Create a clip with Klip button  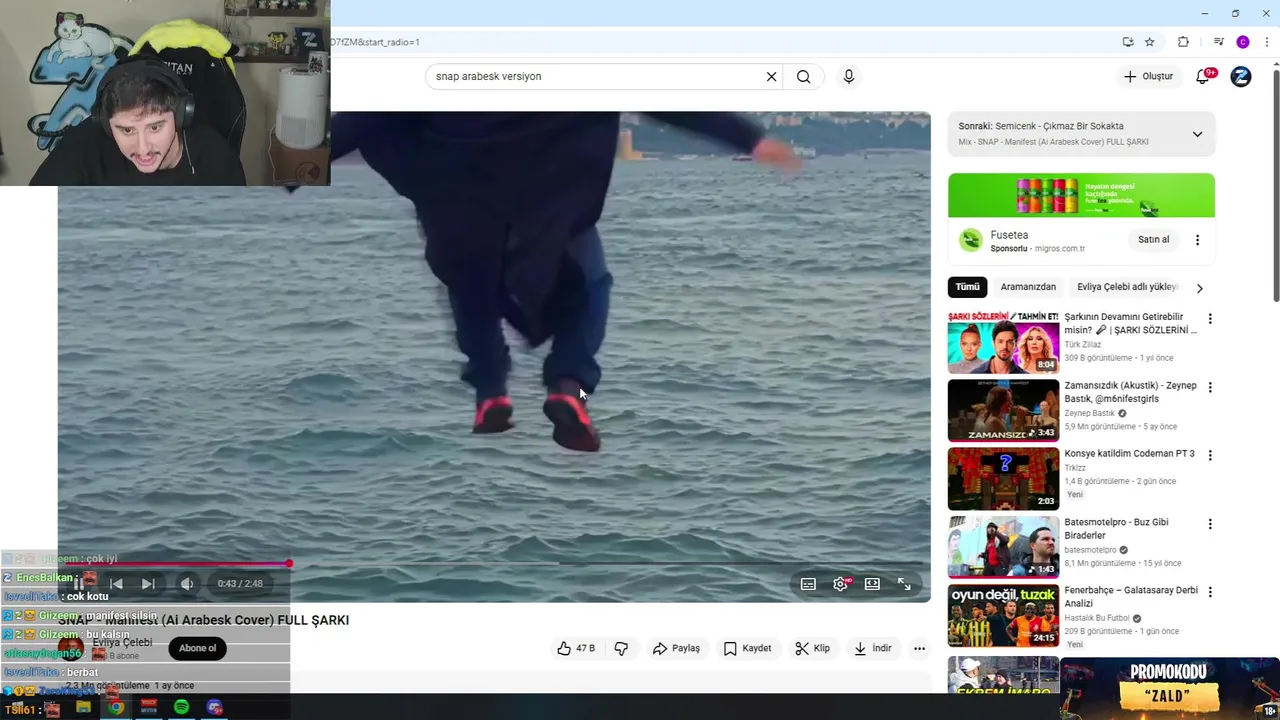point(812,648)
